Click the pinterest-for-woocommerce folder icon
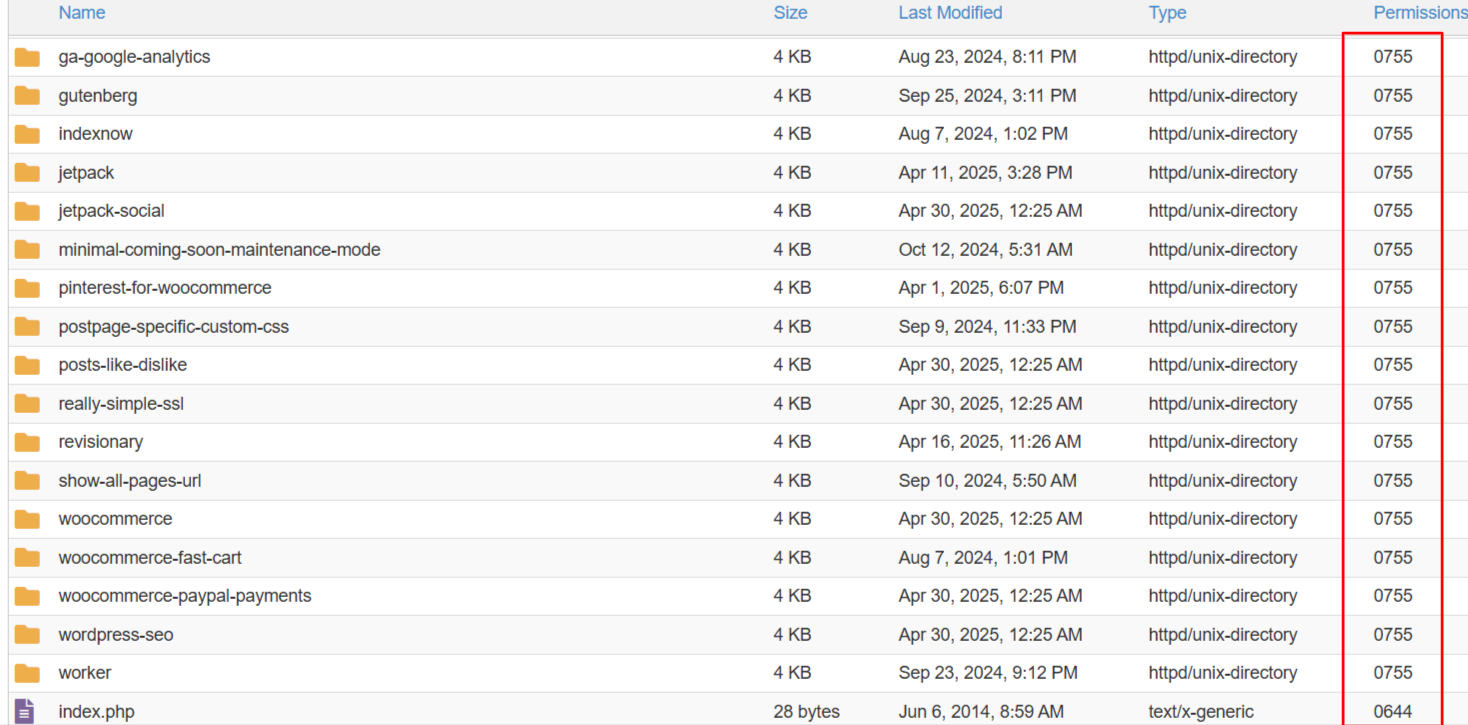 27,288
